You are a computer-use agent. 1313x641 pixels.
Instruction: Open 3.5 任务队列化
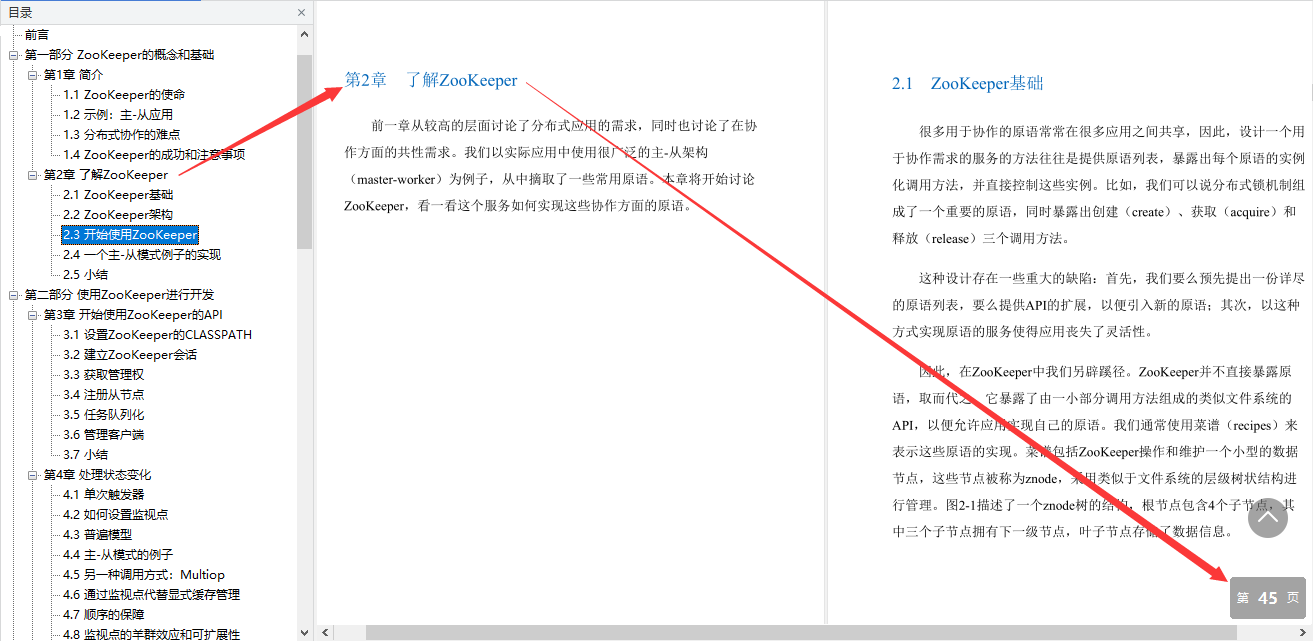tap(104, 415)
